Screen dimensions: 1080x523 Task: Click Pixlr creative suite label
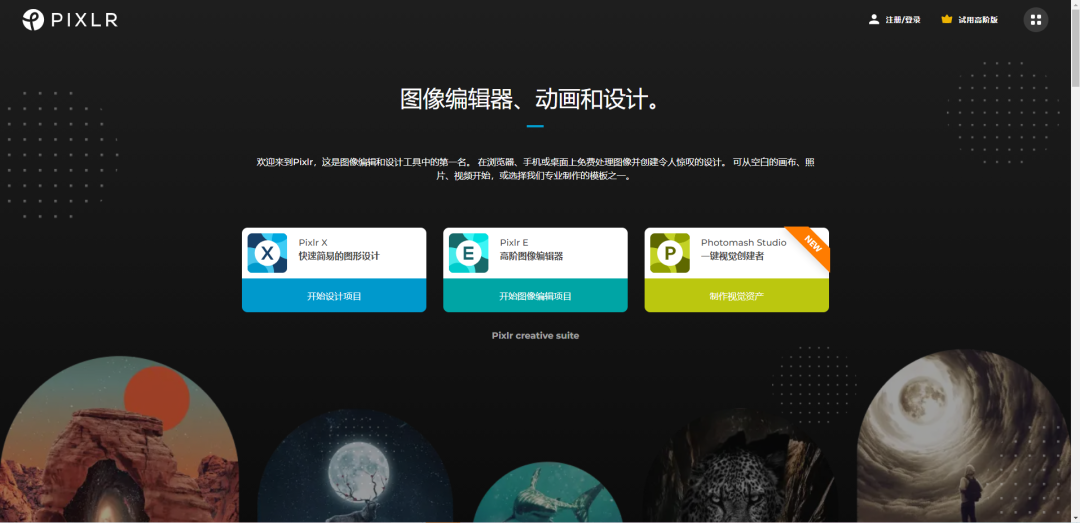(535, 336)
